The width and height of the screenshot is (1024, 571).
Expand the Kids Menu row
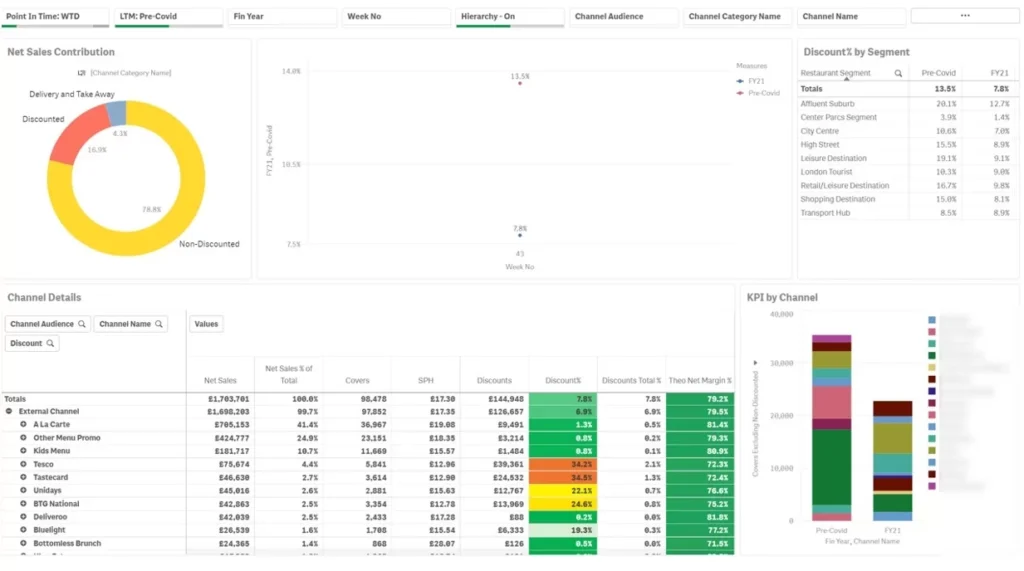coord(23,451)
